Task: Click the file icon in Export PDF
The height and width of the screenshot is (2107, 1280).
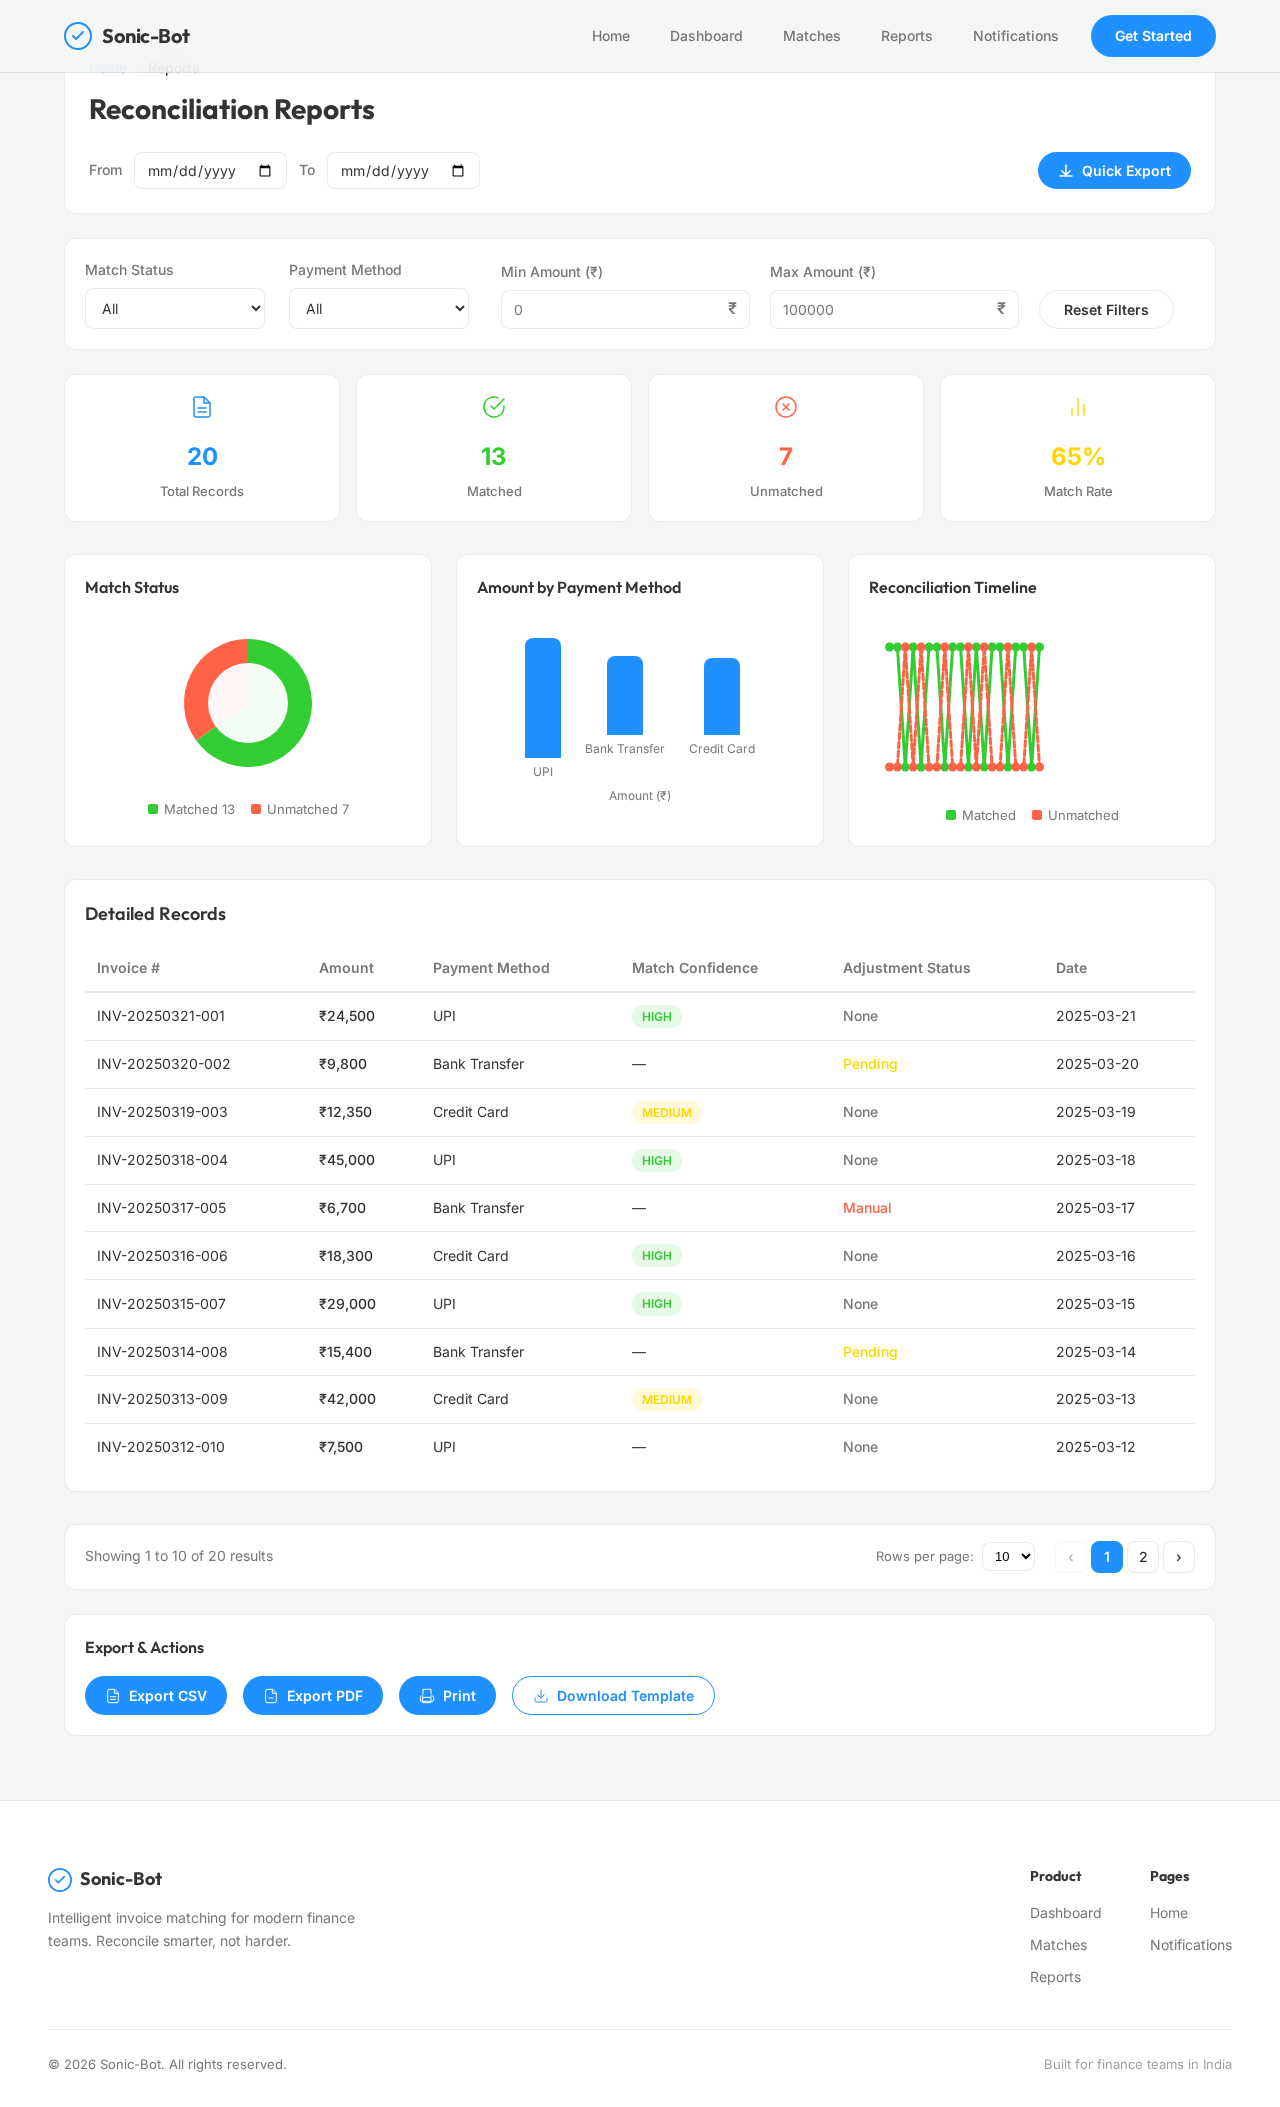Action: [x=271, y=1696]
